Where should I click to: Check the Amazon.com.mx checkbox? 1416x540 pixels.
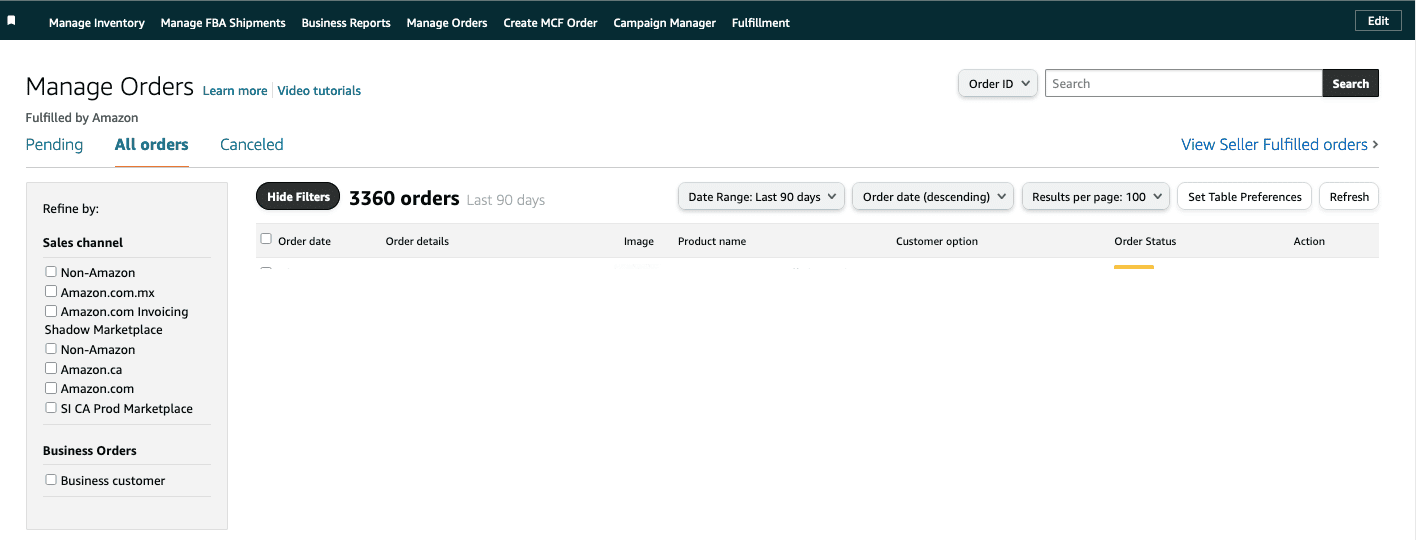(x=51, y=291)
